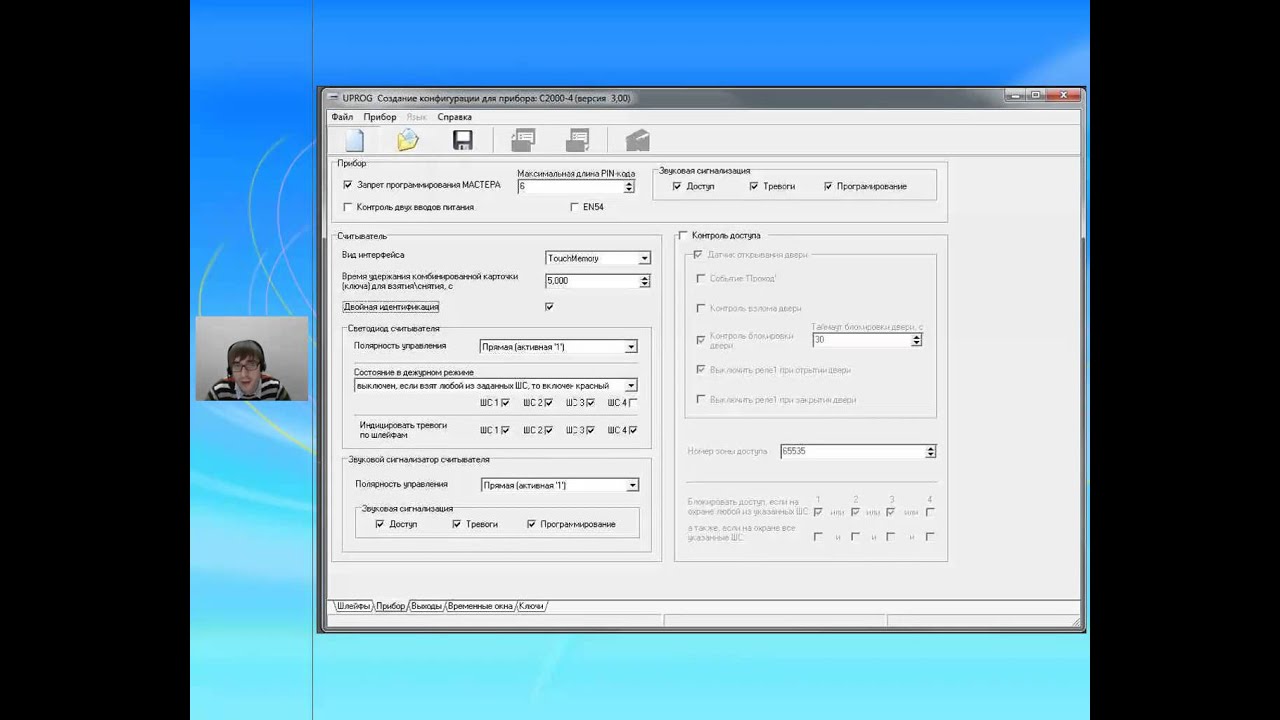Viewport: 1280px width, 720px height.
Task: Open LED Полярность управления dropdown
Action: (x=631, y=347)
